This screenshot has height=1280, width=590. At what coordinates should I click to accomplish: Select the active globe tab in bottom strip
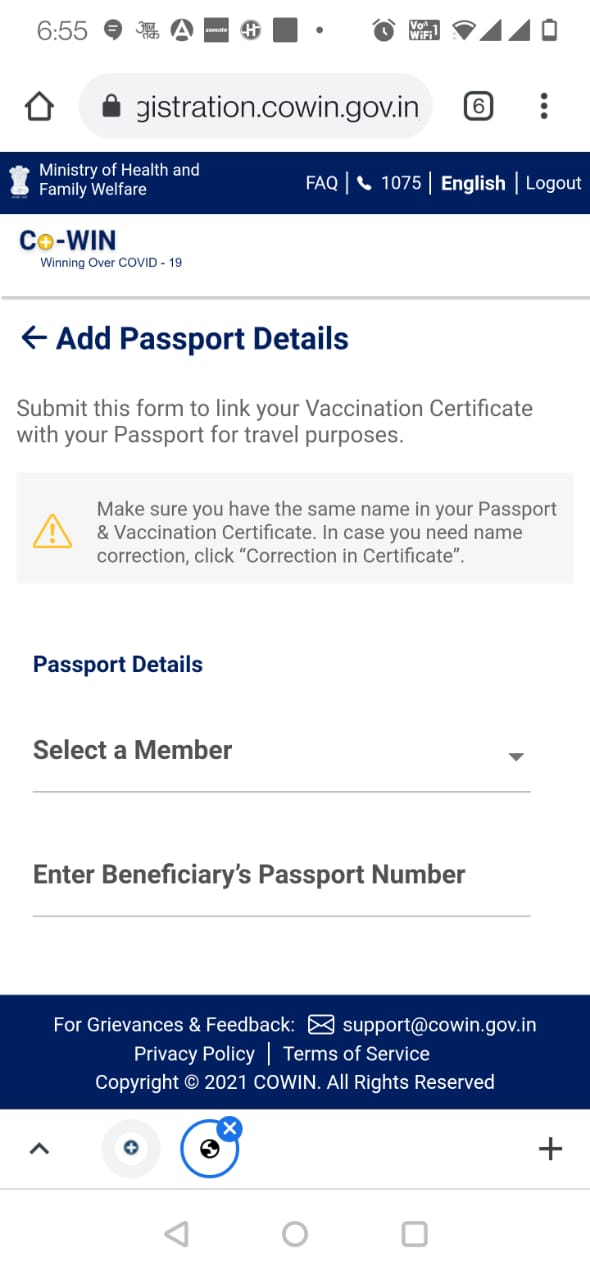click(x=209, y=1149)
